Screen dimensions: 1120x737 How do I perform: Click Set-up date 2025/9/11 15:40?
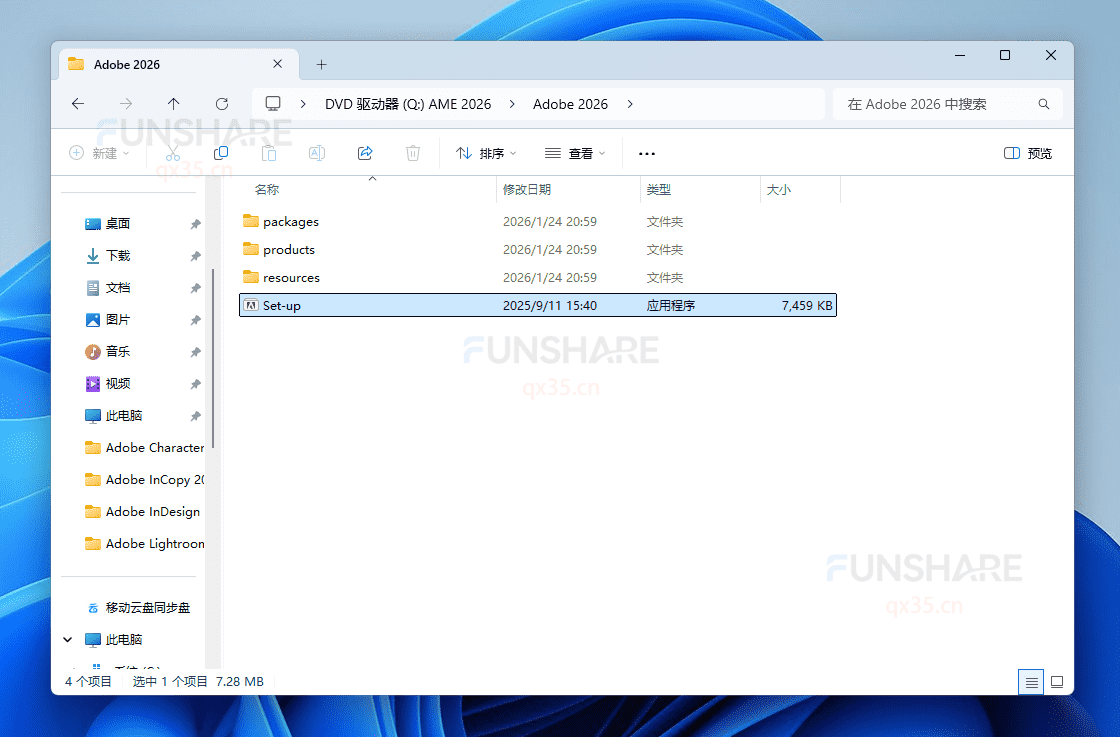[x=550, y=306]
